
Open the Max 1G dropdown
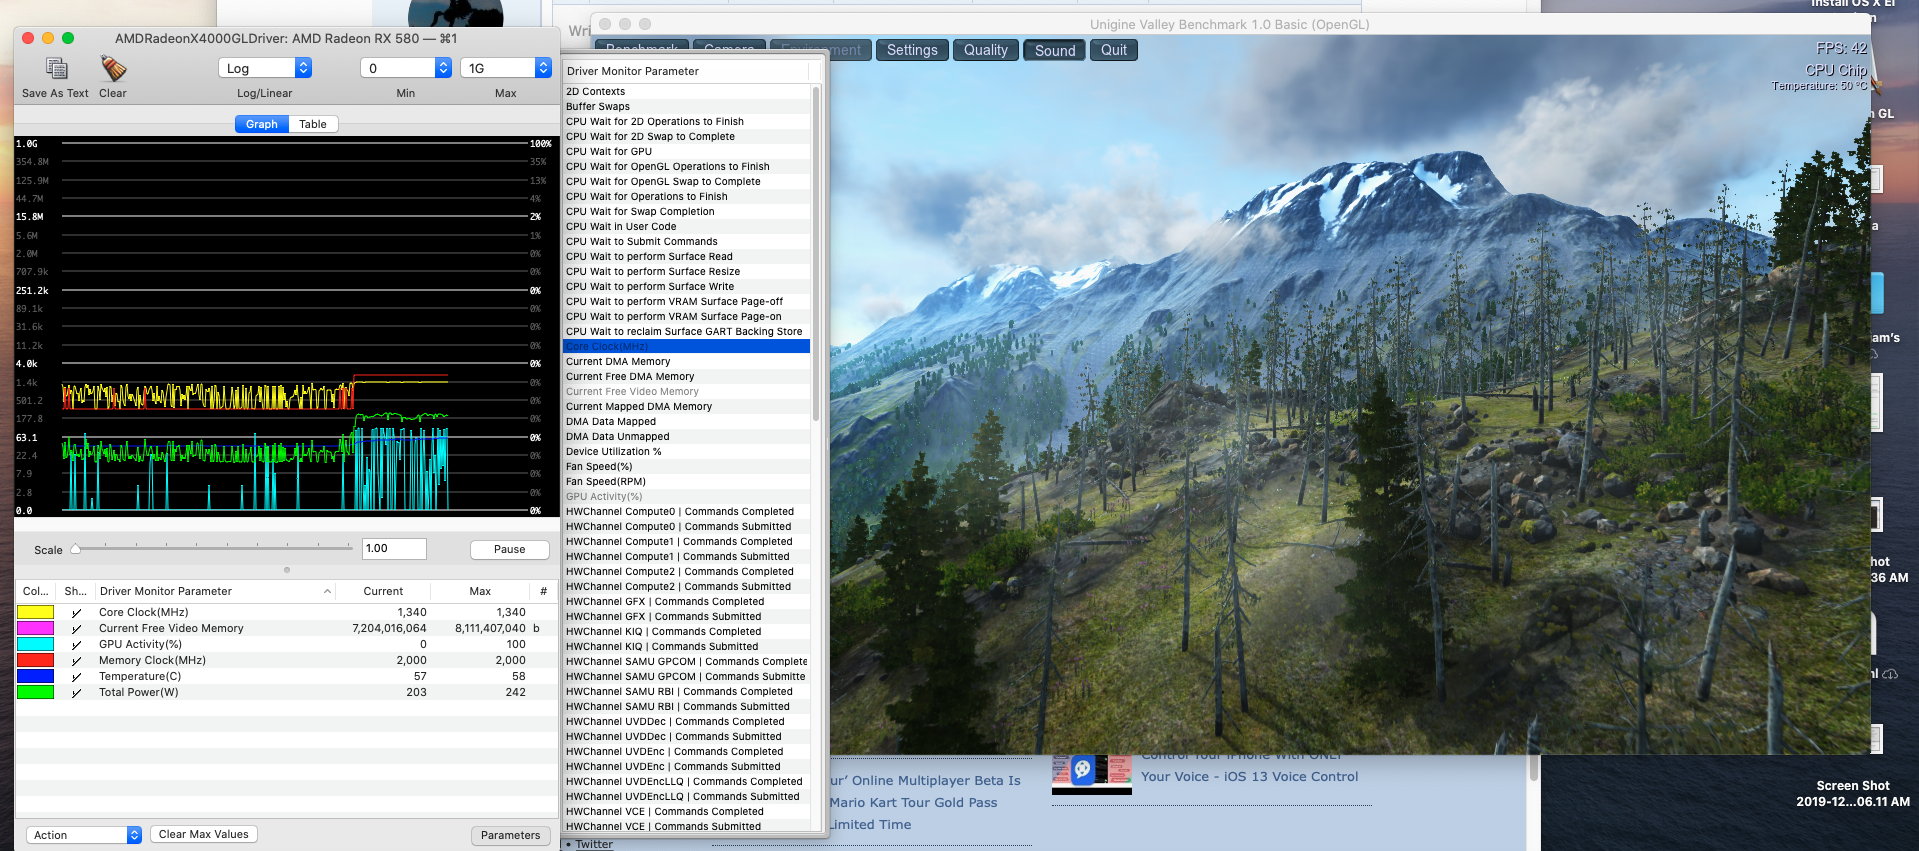point(506,68)
